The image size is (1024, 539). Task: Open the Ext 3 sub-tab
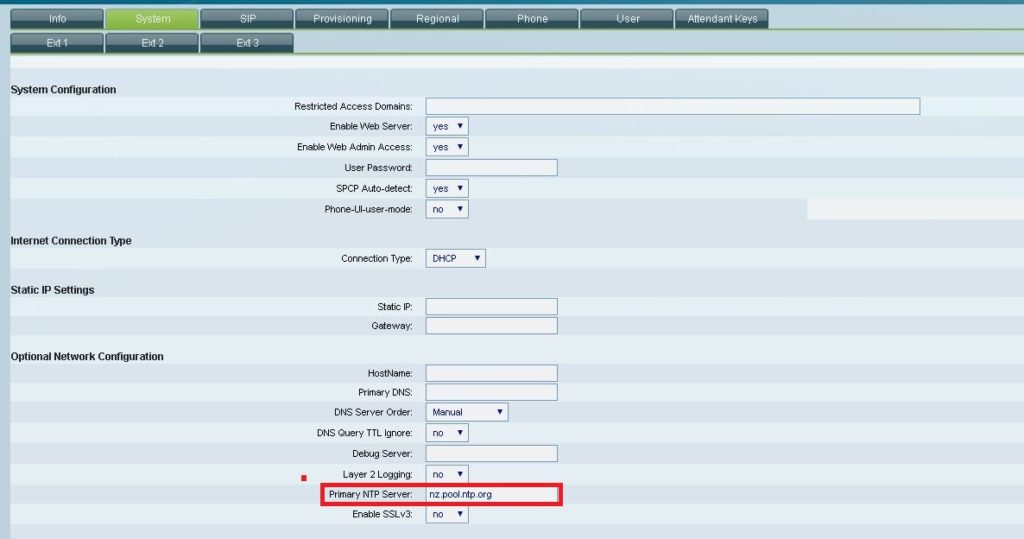tap(247, 43)
